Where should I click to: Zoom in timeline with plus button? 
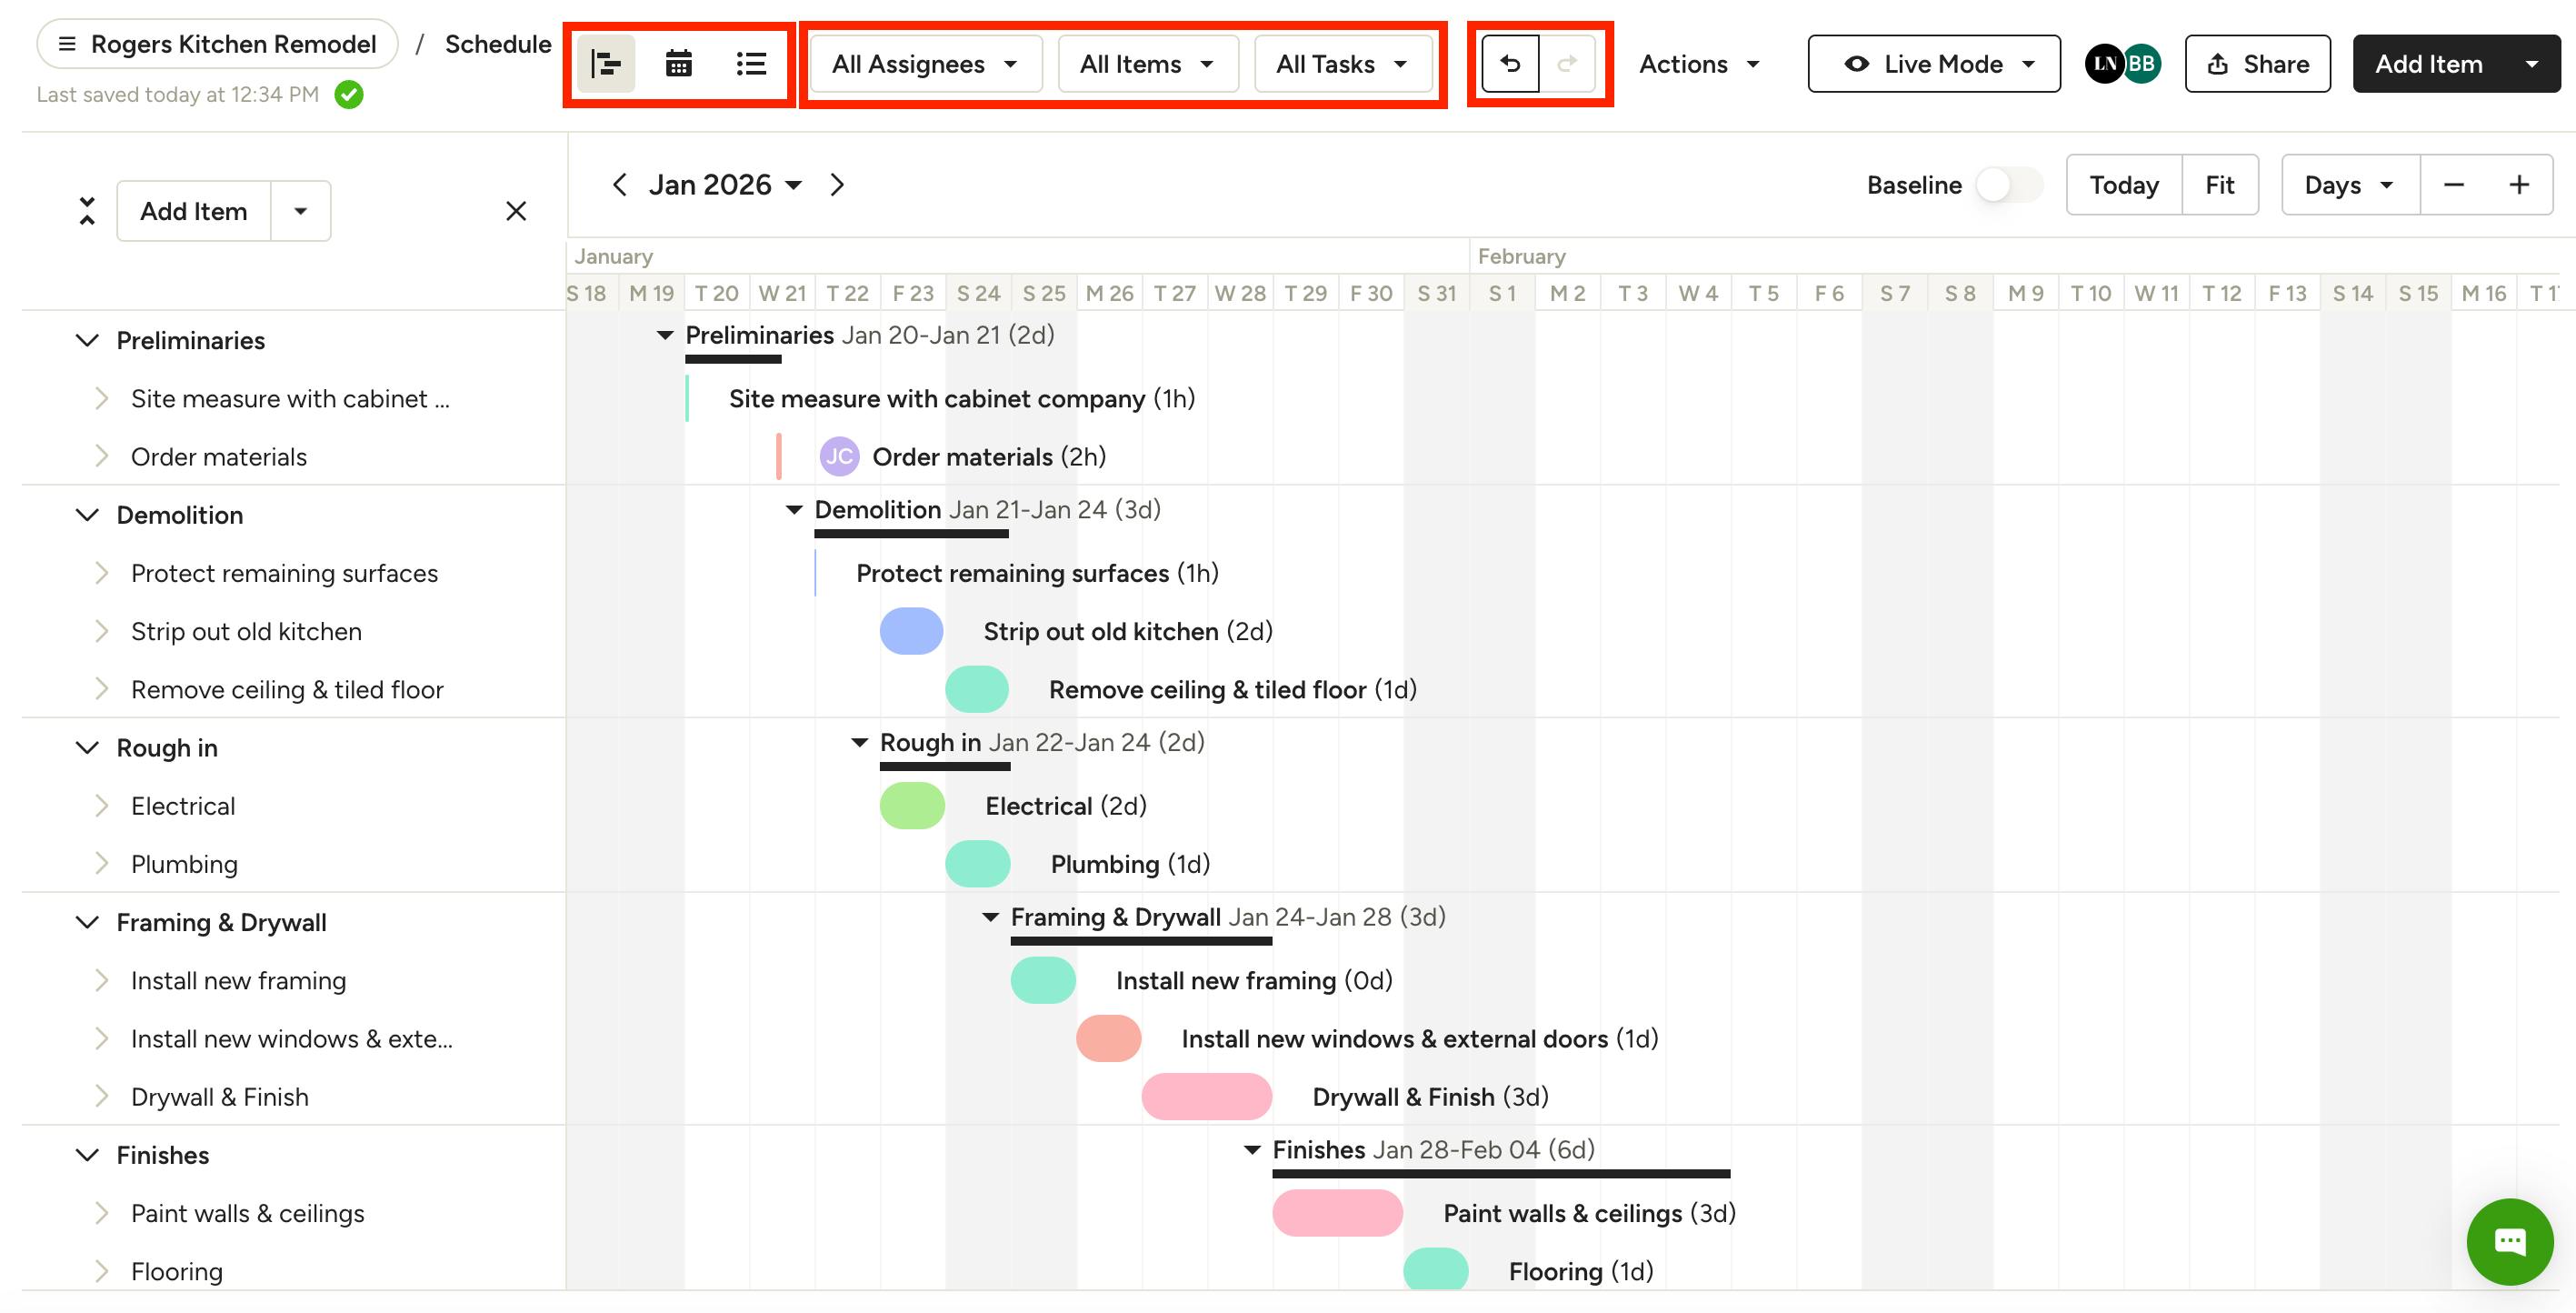click(2519, 185)
